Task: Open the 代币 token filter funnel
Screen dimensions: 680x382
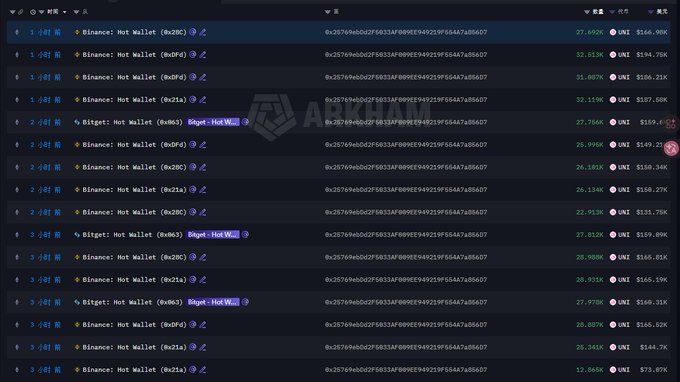Action: (x=612, y=12)
